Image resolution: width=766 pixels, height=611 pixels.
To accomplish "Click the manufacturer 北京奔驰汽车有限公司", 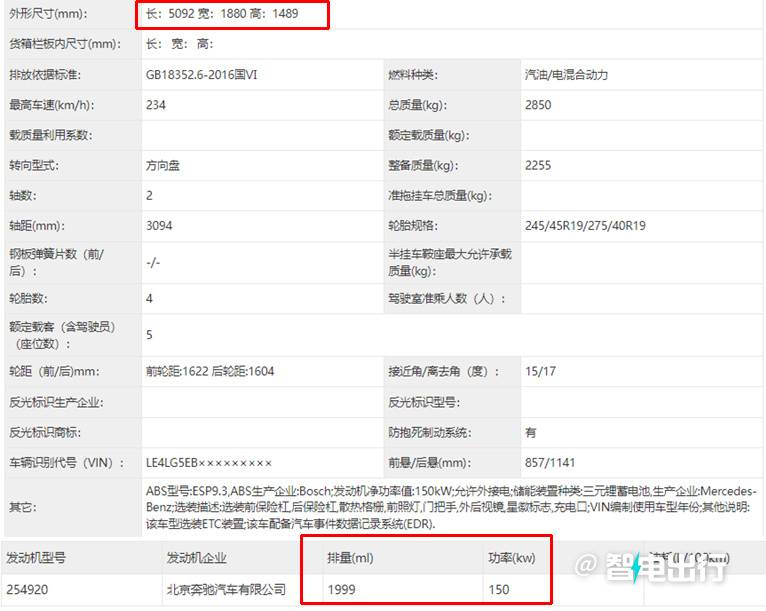I will pos(226,590).
